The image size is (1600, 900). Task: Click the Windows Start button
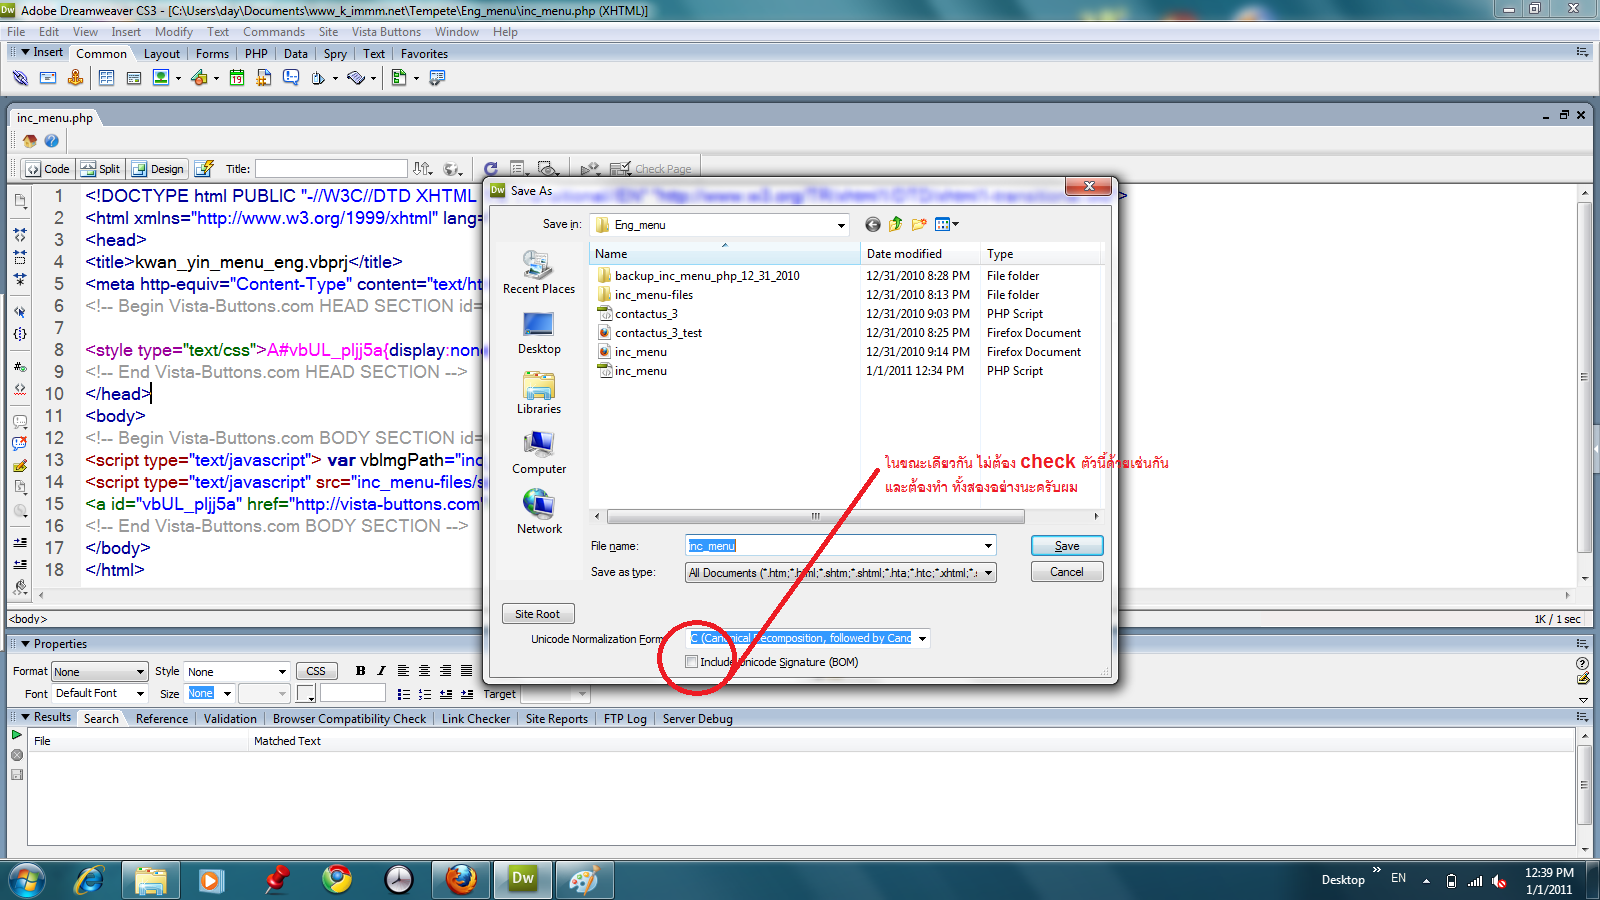tap(27, 880)
